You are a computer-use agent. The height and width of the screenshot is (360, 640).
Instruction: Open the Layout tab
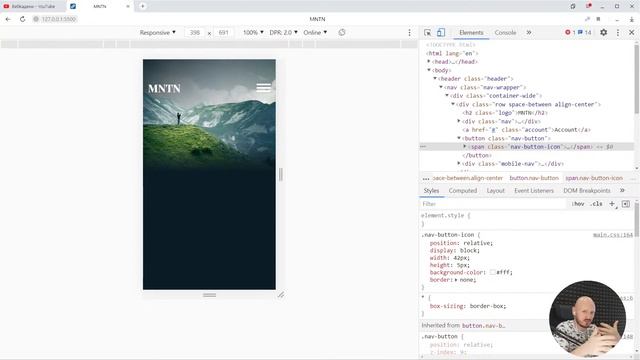(496, 191)
